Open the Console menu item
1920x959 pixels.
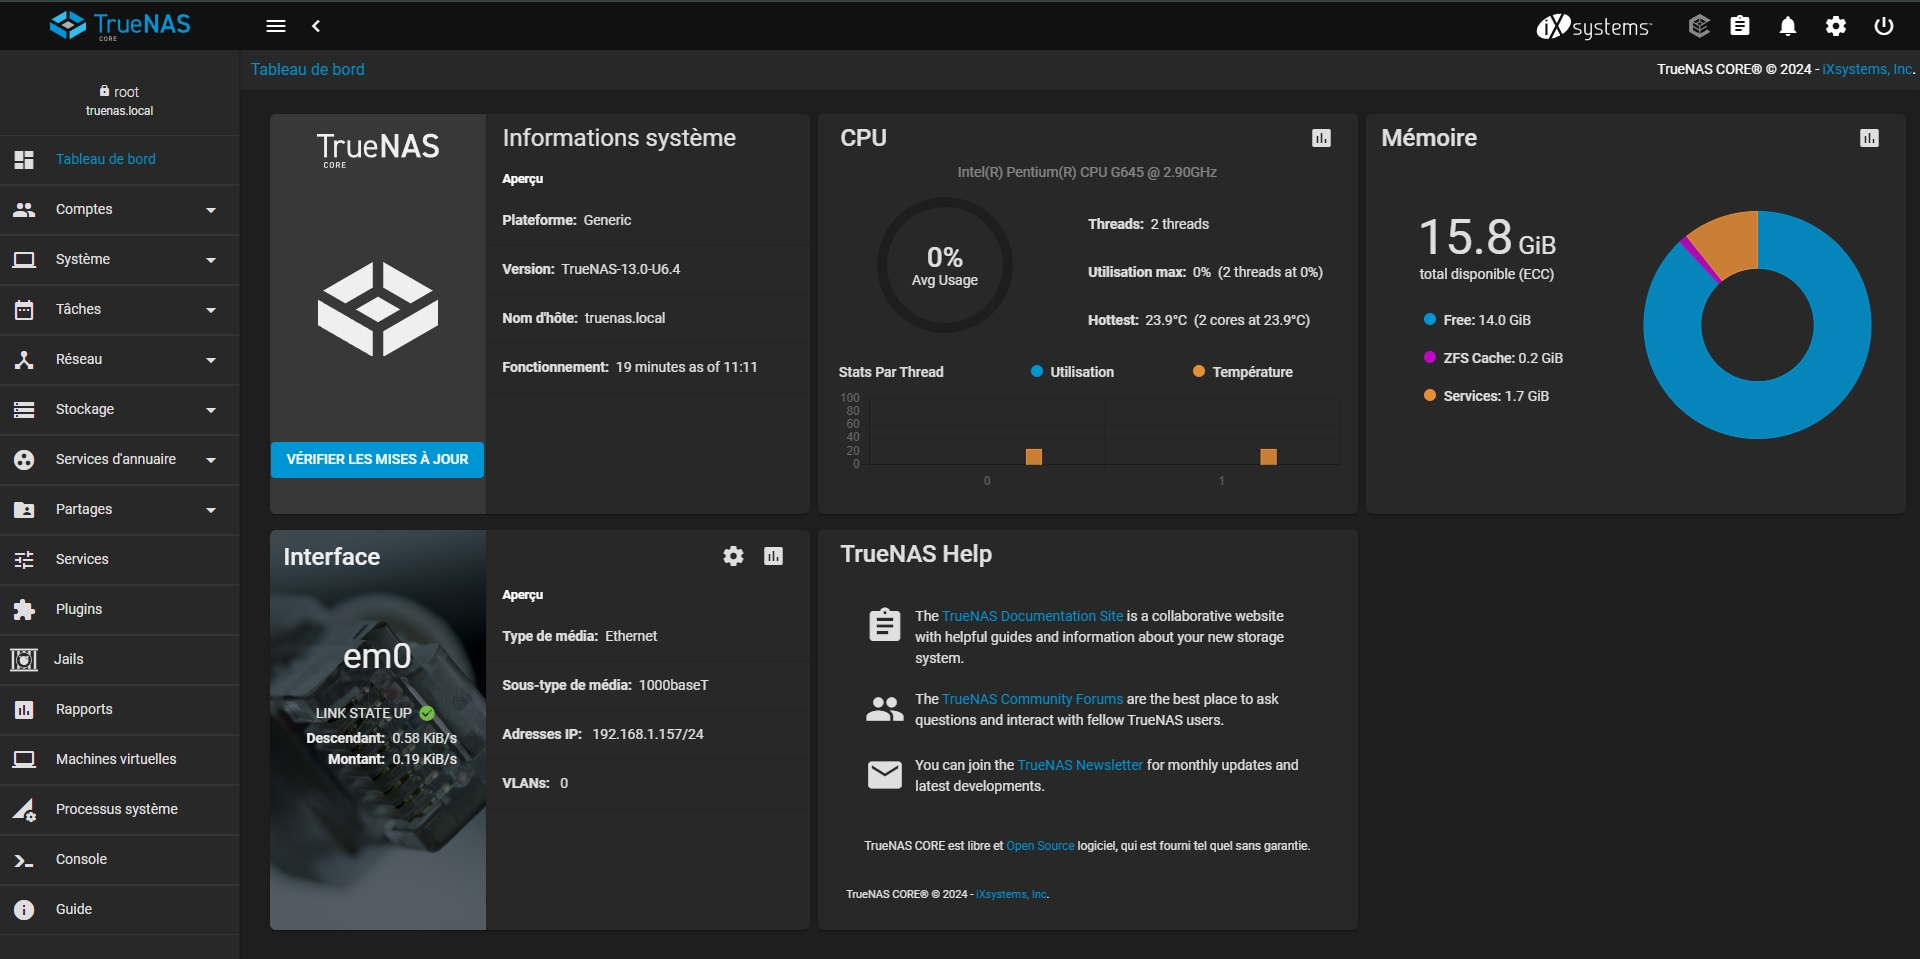(81, 860)
